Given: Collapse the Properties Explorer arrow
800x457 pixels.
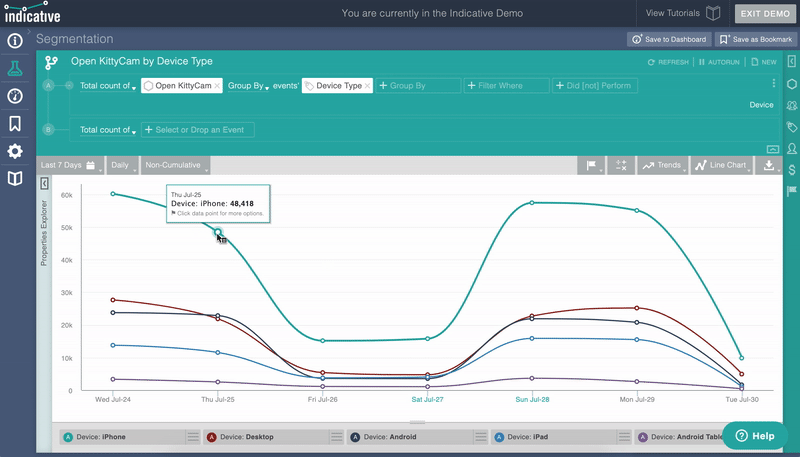Looking at the screenshot, I should coord(44,183).
